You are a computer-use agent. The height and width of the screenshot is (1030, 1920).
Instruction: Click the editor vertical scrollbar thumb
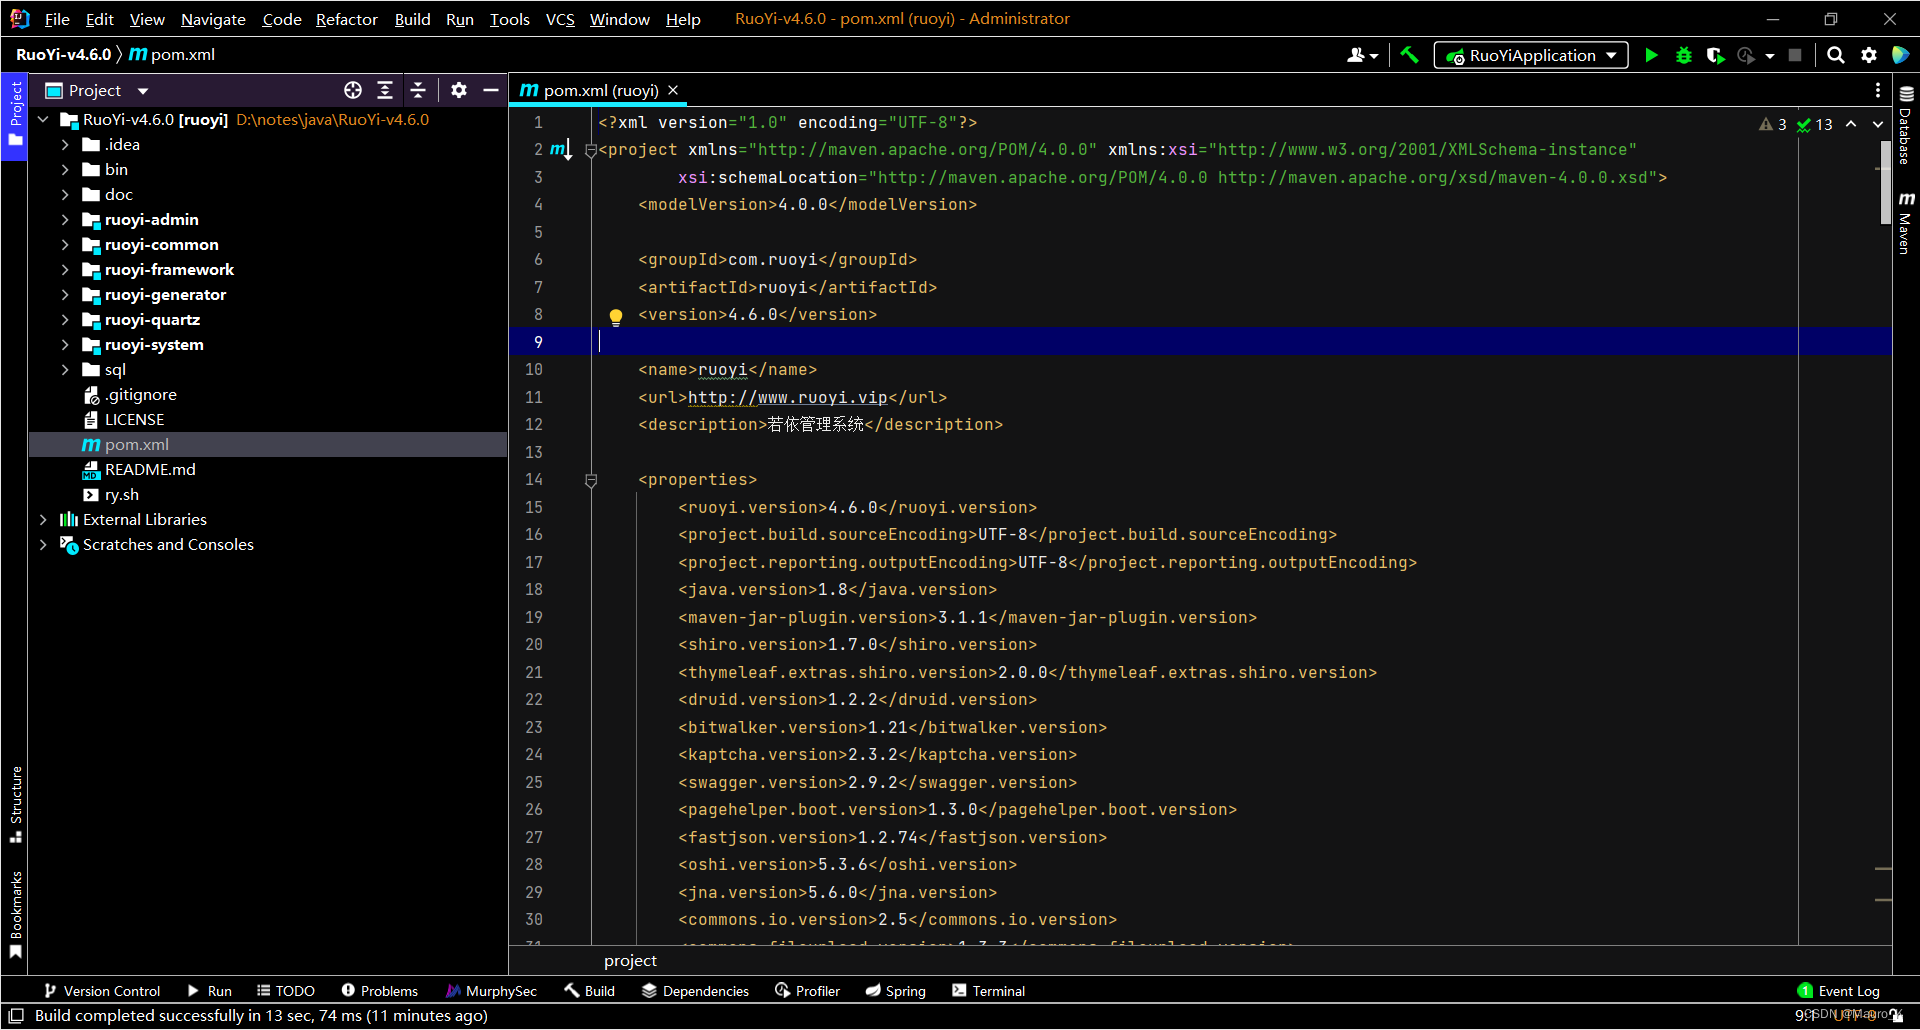tap(1886, 184)
